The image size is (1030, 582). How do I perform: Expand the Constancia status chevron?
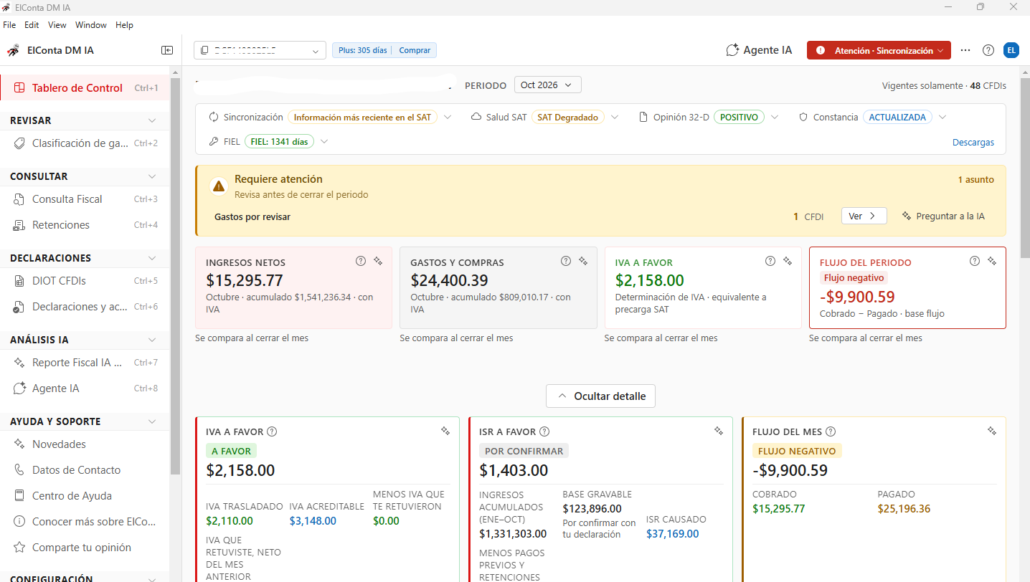[943, 117]
